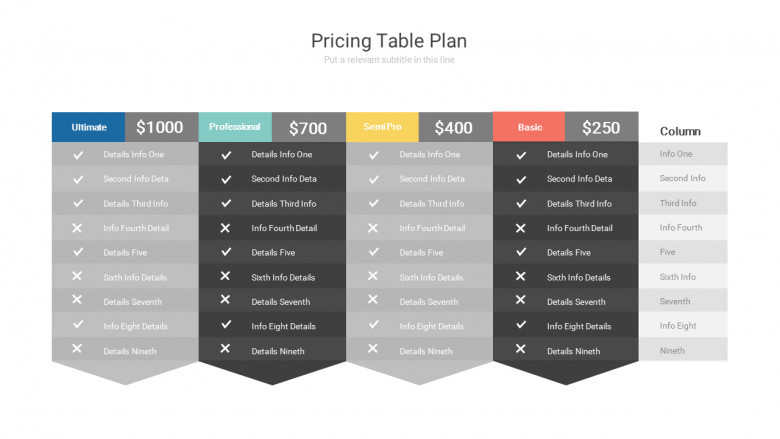Click the red Basic plan header

click(529, 127)
